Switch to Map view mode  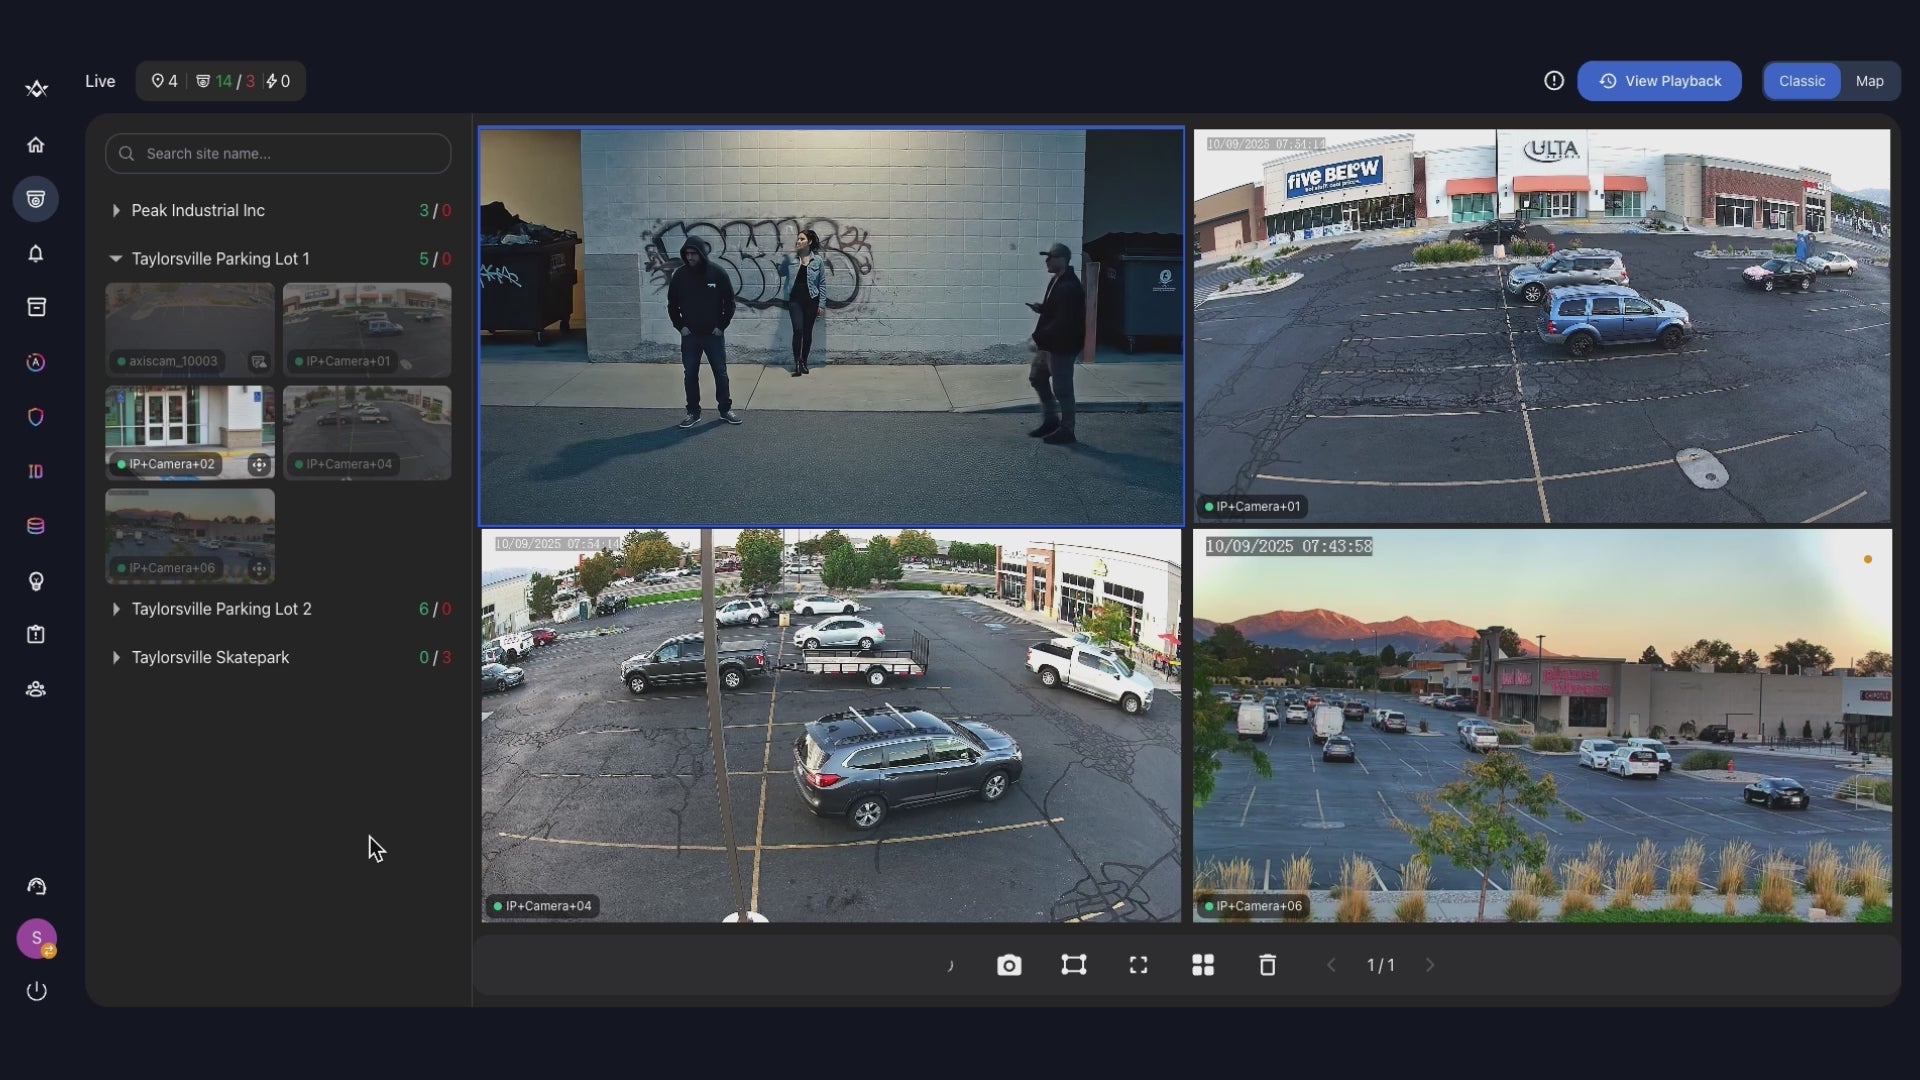[1869, 81]
